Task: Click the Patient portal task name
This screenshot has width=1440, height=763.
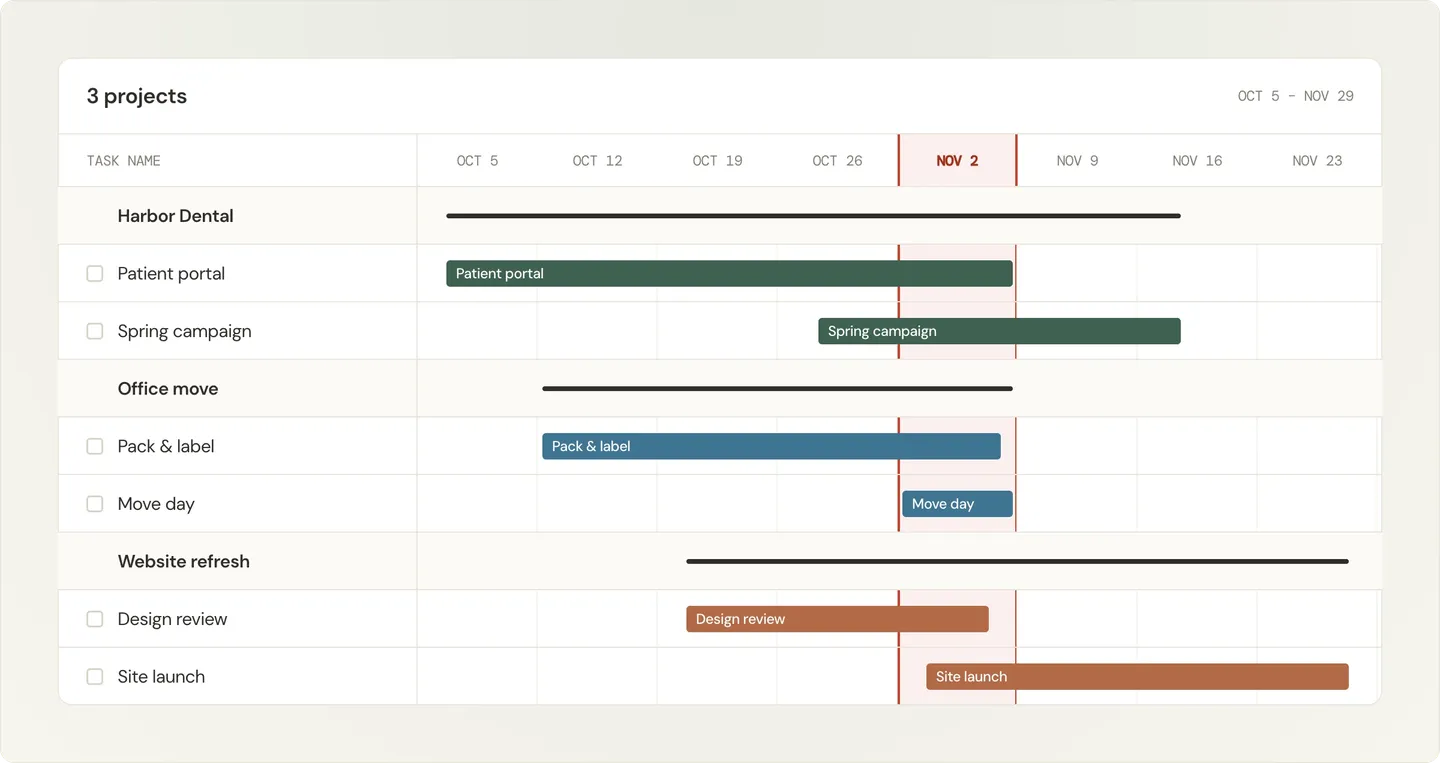Action: [171, 274]
